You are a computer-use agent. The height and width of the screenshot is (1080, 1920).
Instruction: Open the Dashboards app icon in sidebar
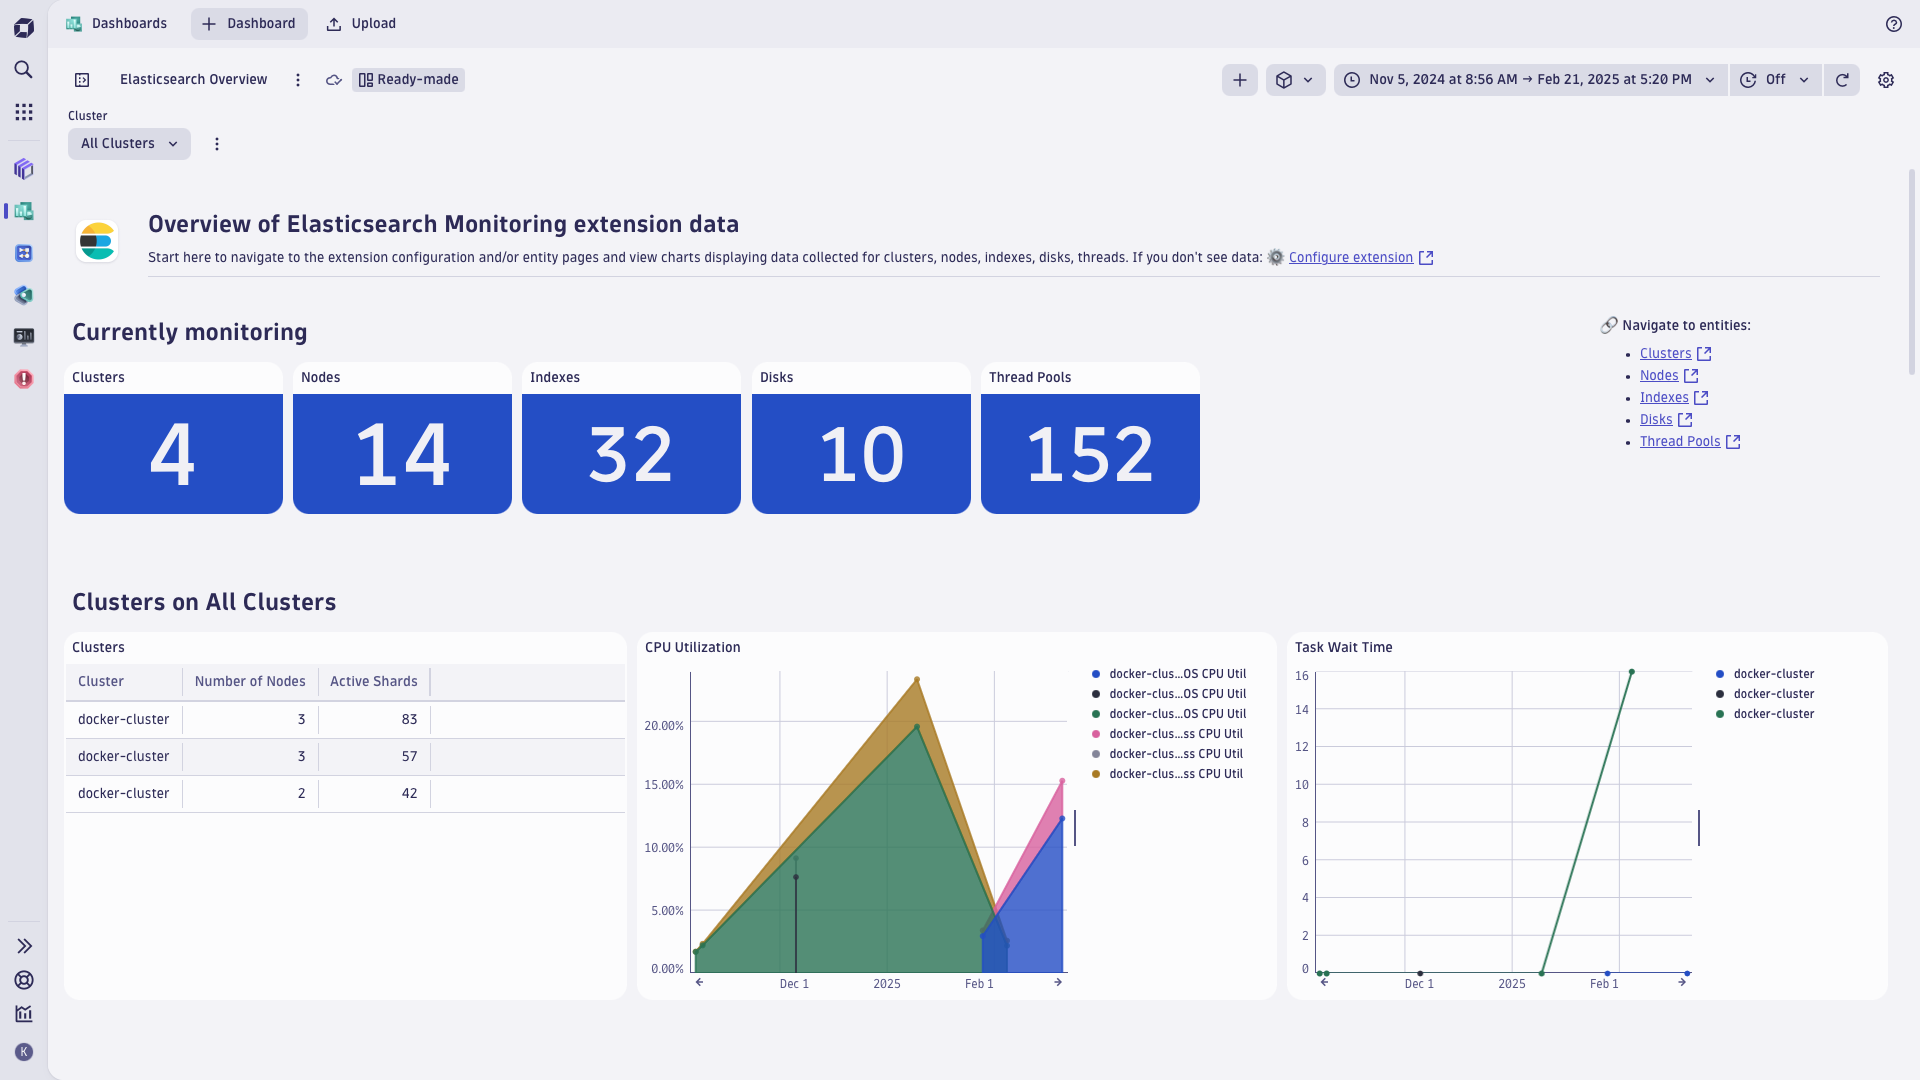pos(24,211)
